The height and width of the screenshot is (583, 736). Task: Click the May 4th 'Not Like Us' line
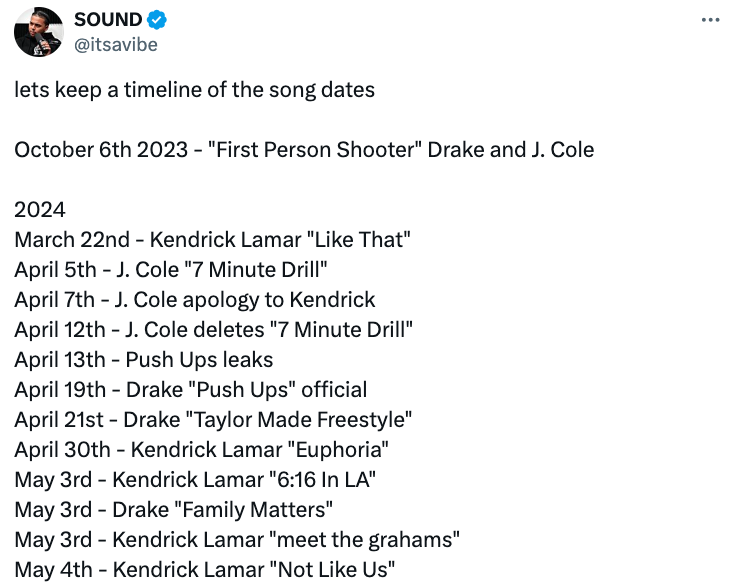point(205,570)
